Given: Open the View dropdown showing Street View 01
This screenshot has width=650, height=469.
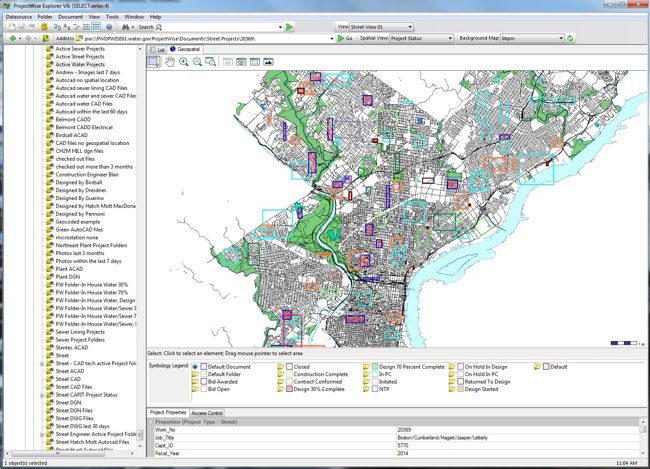Looking at the screenshot, I should click(382, 27).
